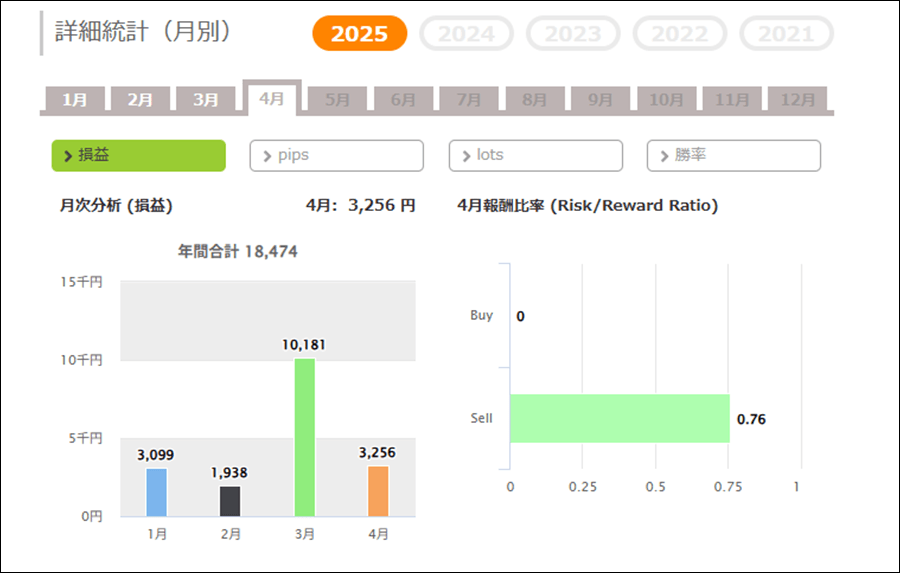
Task: Open the 6月 month tab
Action: click(x=403, y=99)
